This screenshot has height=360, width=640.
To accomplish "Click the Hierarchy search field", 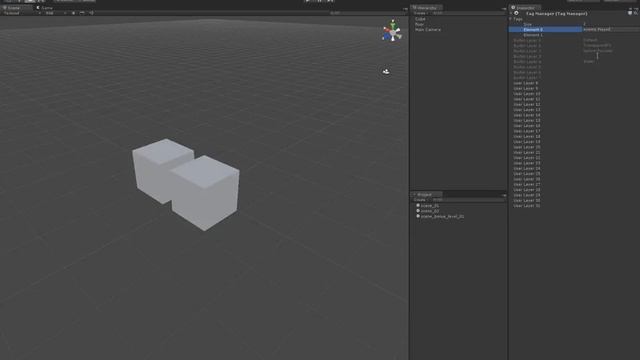I will point(467,13).
